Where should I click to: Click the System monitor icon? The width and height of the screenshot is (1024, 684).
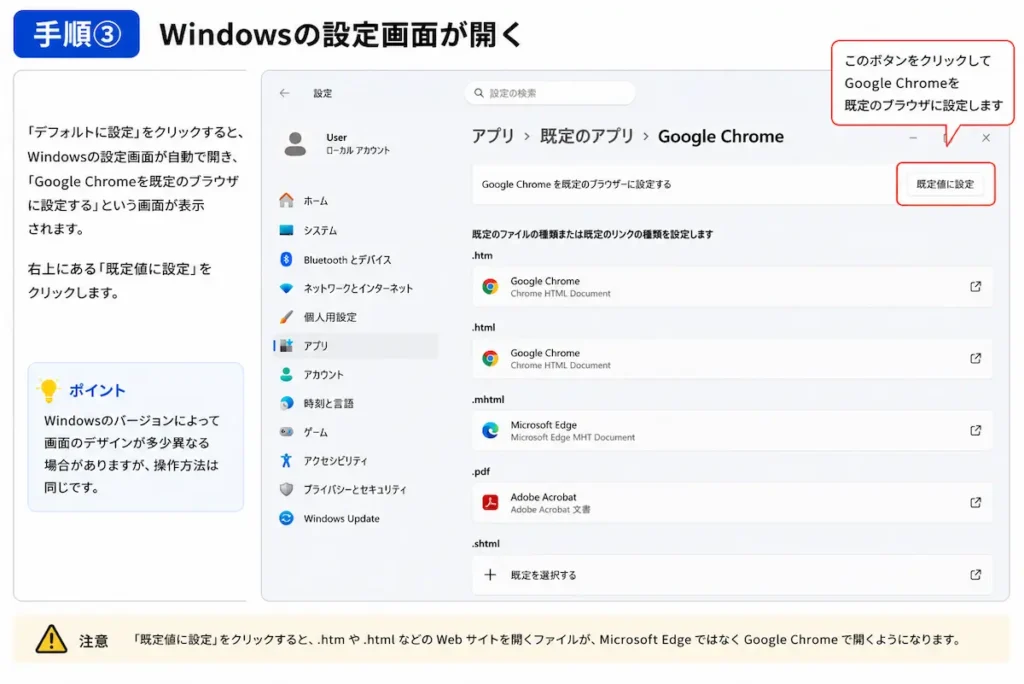coord(286,230)
